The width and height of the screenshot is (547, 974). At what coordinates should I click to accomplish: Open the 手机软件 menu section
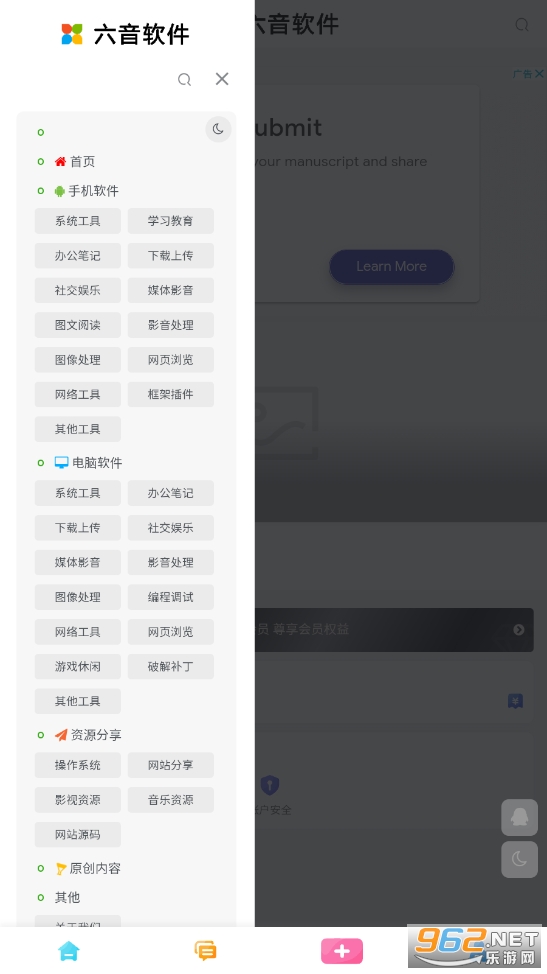(93, 191)
